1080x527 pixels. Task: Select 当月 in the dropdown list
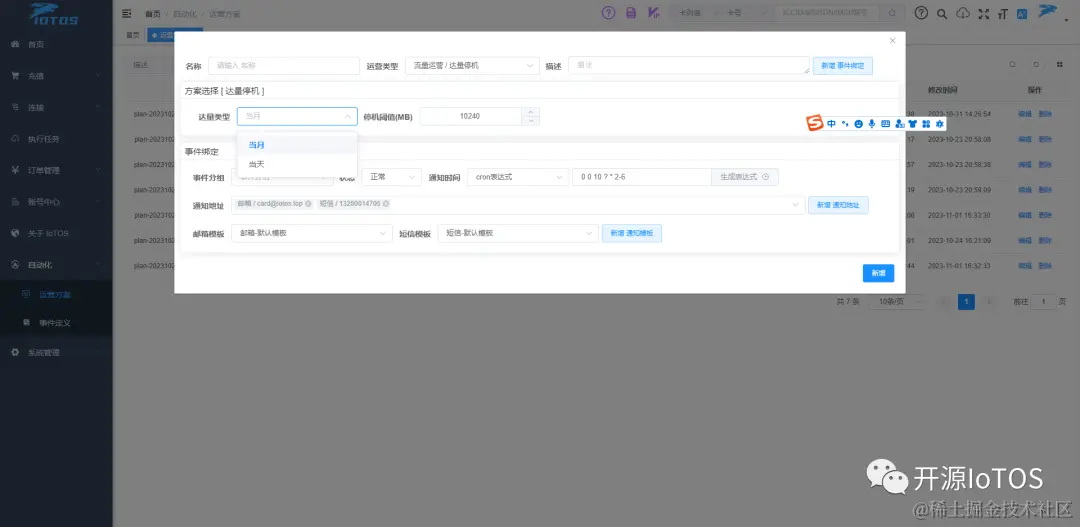pyautogui.click(x=298, y=145)
